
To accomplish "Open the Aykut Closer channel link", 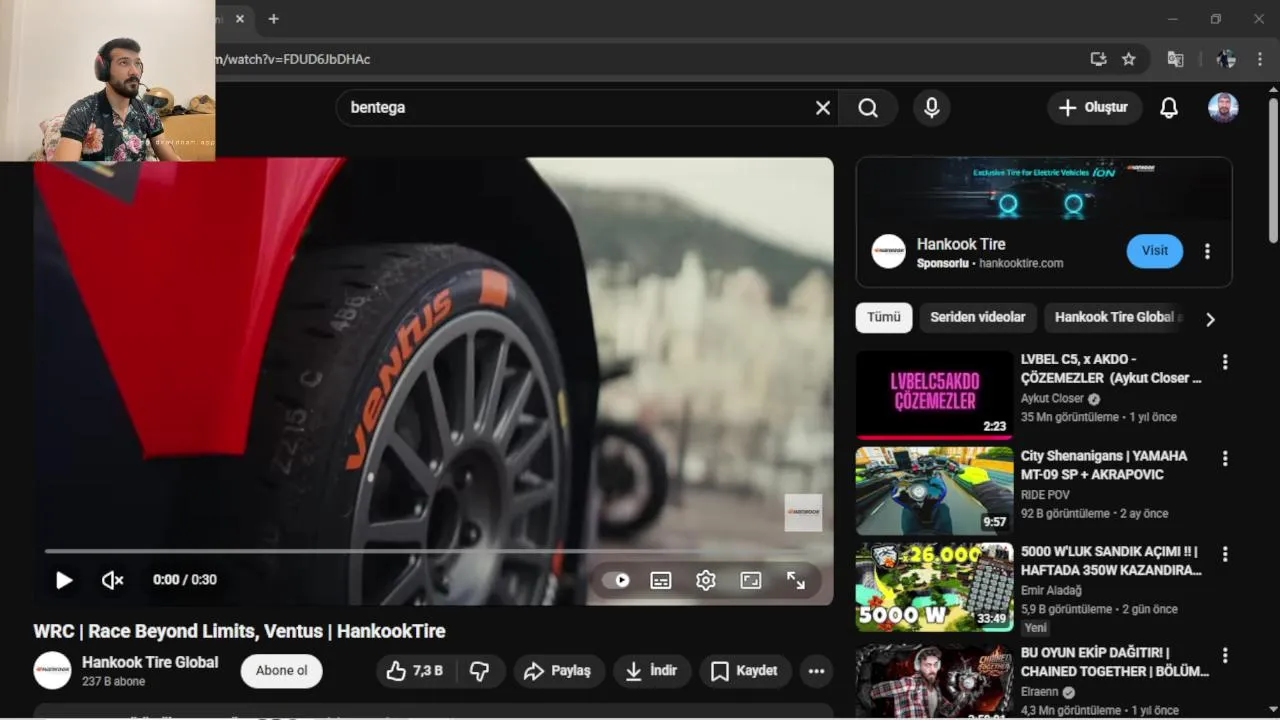I will tap(1052, 398).
